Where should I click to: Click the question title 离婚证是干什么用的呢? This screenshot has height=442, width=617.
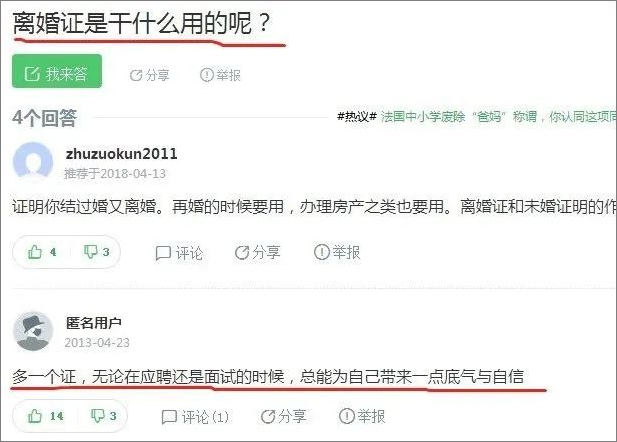click(142, 23)
